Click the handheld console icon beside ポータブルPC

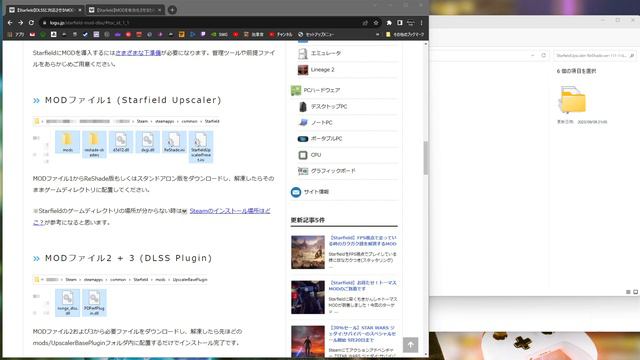pos(303,139)
